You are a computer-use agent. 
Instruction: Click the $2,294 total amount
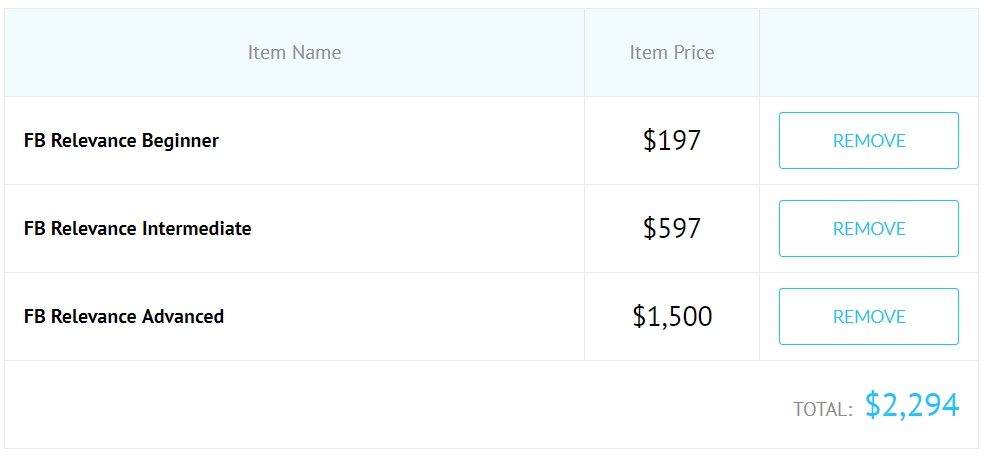coord(912,405)
